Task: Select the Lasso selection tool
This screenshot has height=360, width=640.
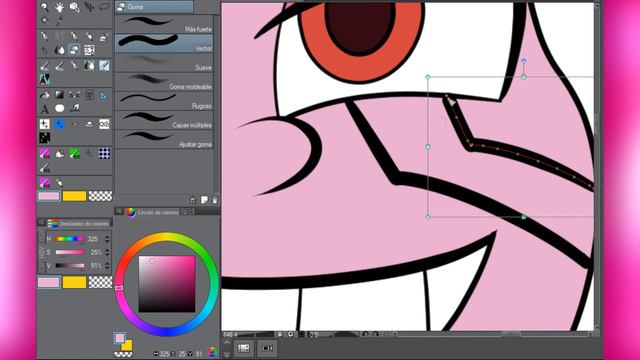Action: click(104, 7)
